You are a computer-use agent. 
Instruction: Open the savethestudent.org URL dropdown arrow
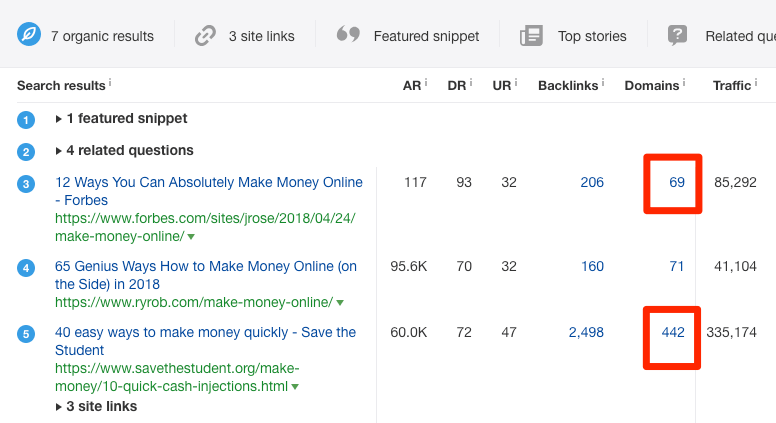(295, 387)
